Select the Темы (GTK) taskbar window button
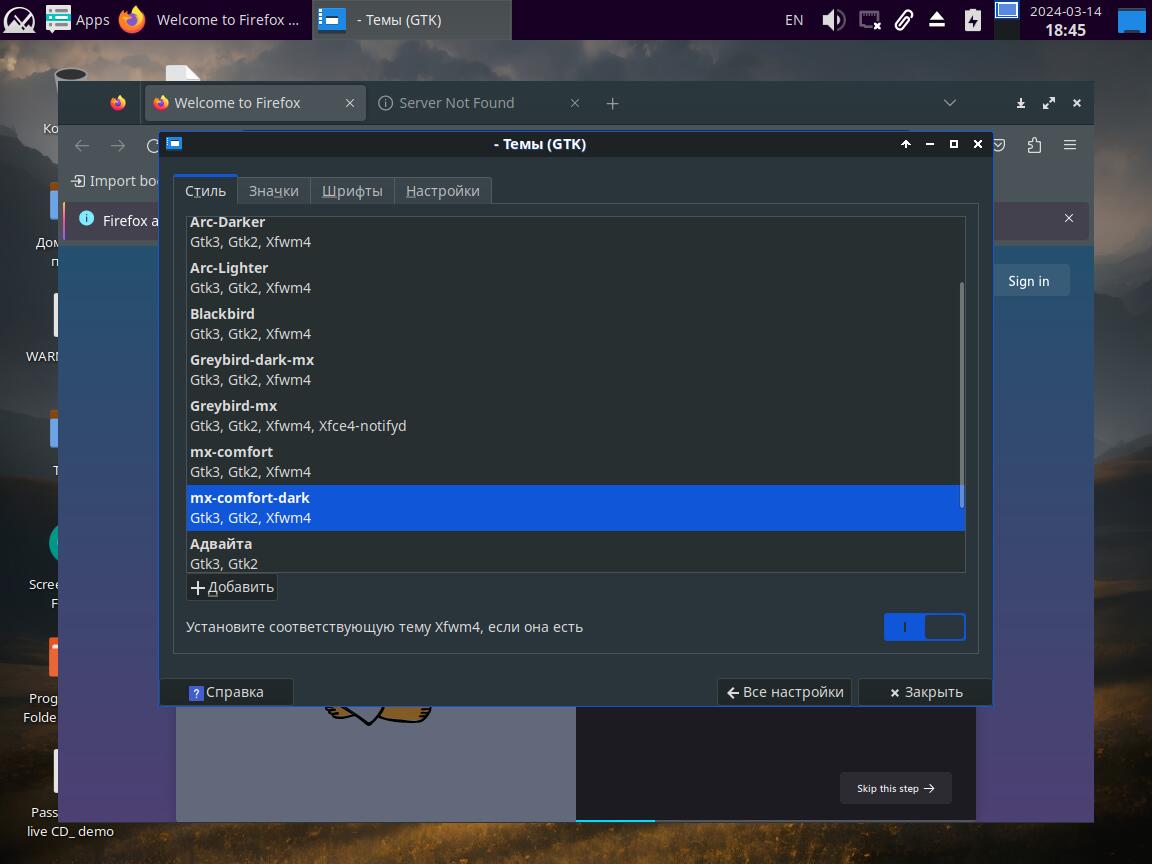 tap(411, 20)
